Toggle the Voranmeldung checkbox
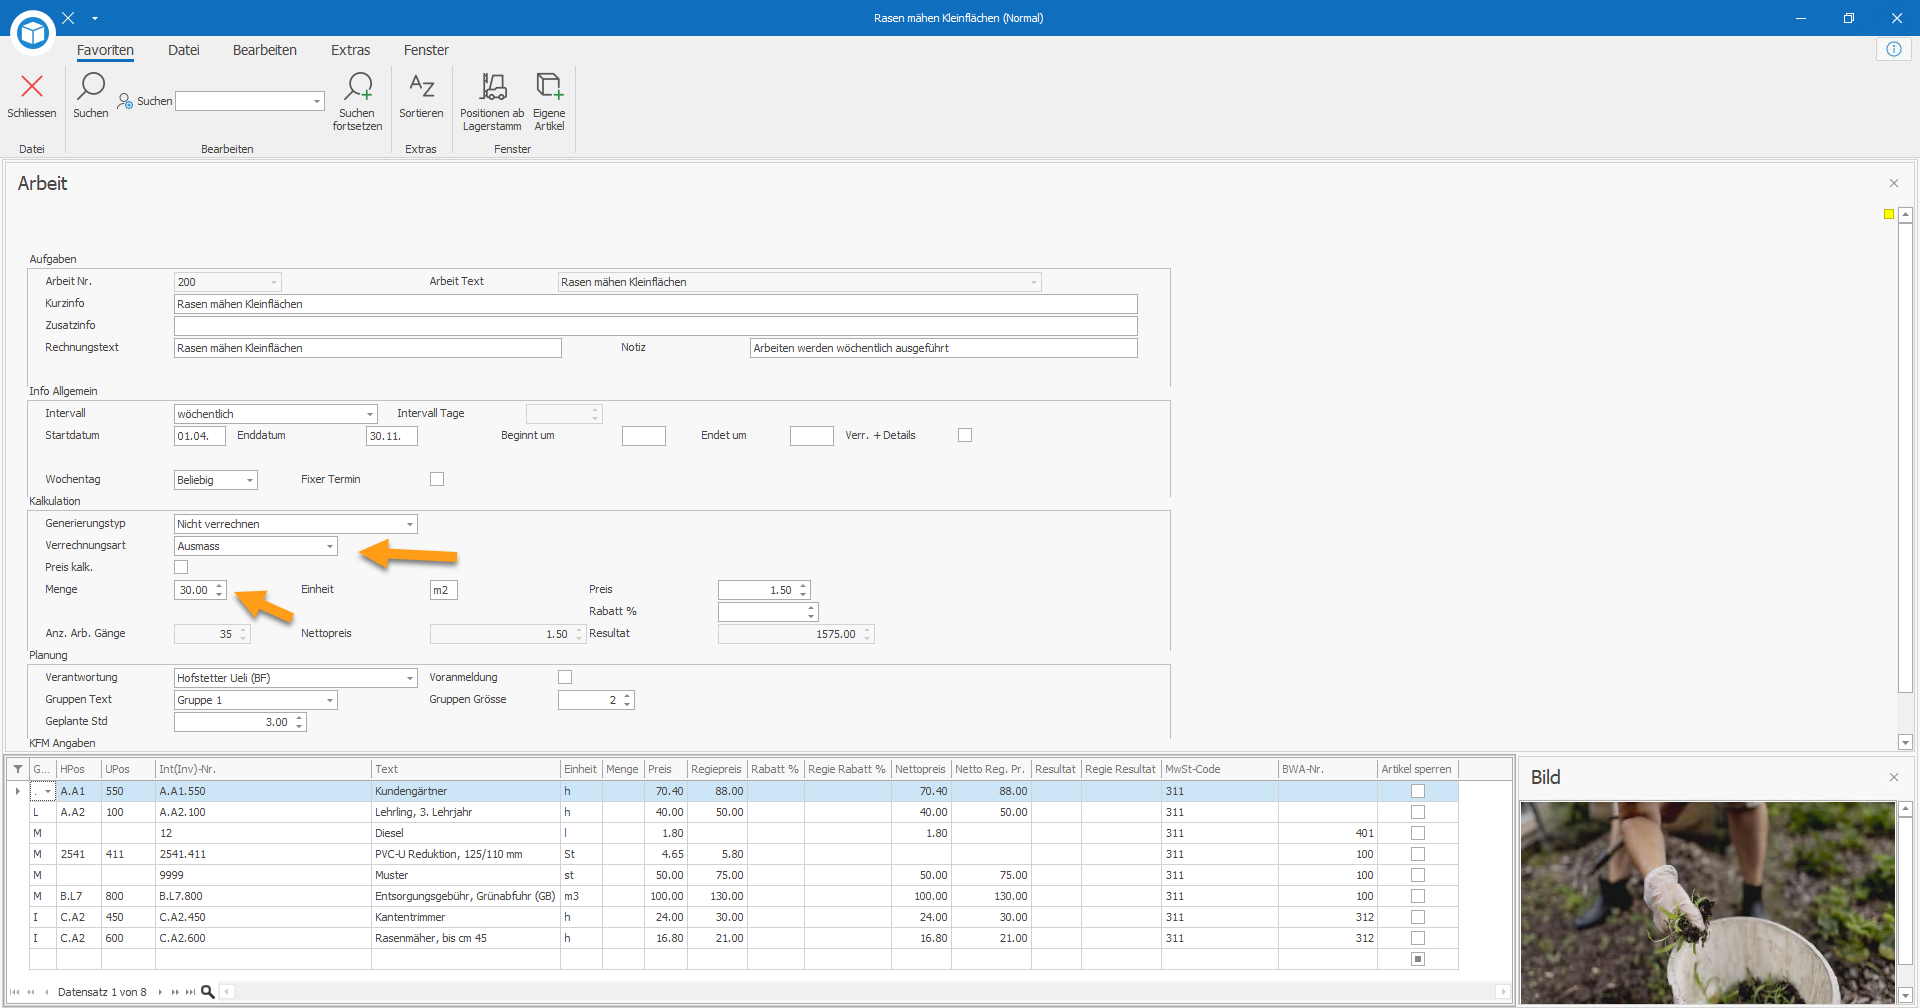Image resolution: width=1920 pixels, height=1008 pixels. [x=565, y=677]
